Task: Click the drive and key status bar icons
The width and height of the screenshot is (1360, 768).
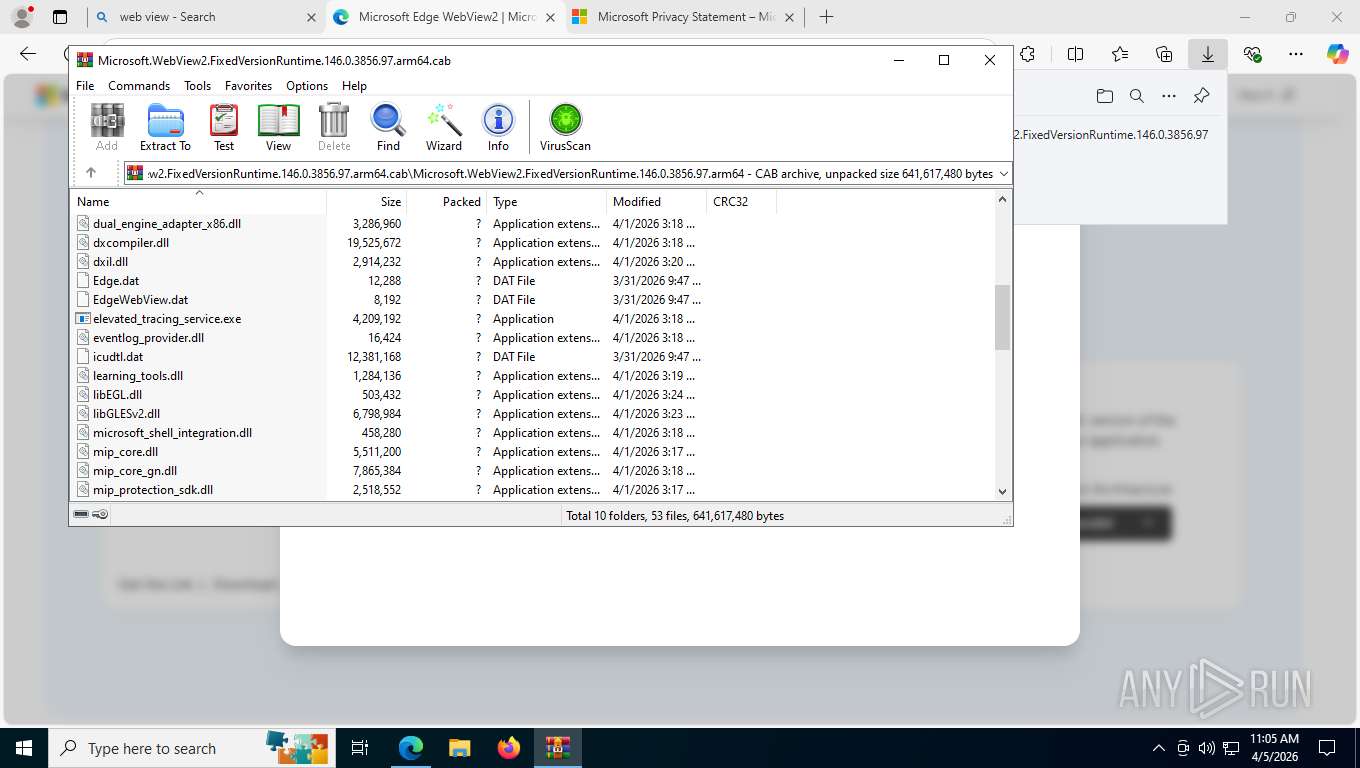Action: [x=91, y=515]
